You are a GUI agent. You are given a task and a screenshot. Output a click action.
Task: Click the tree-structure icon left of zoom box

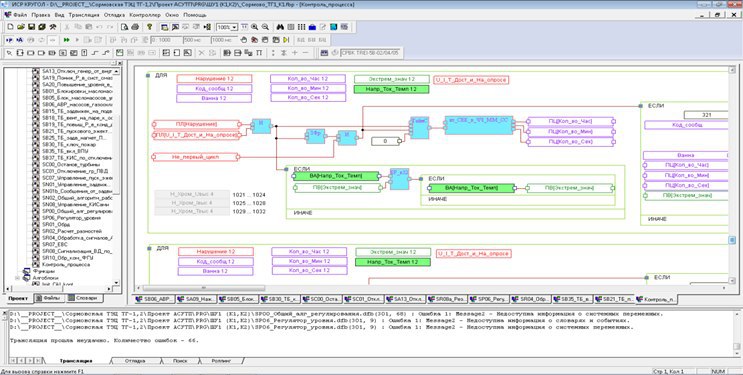[x=207, y=27]
